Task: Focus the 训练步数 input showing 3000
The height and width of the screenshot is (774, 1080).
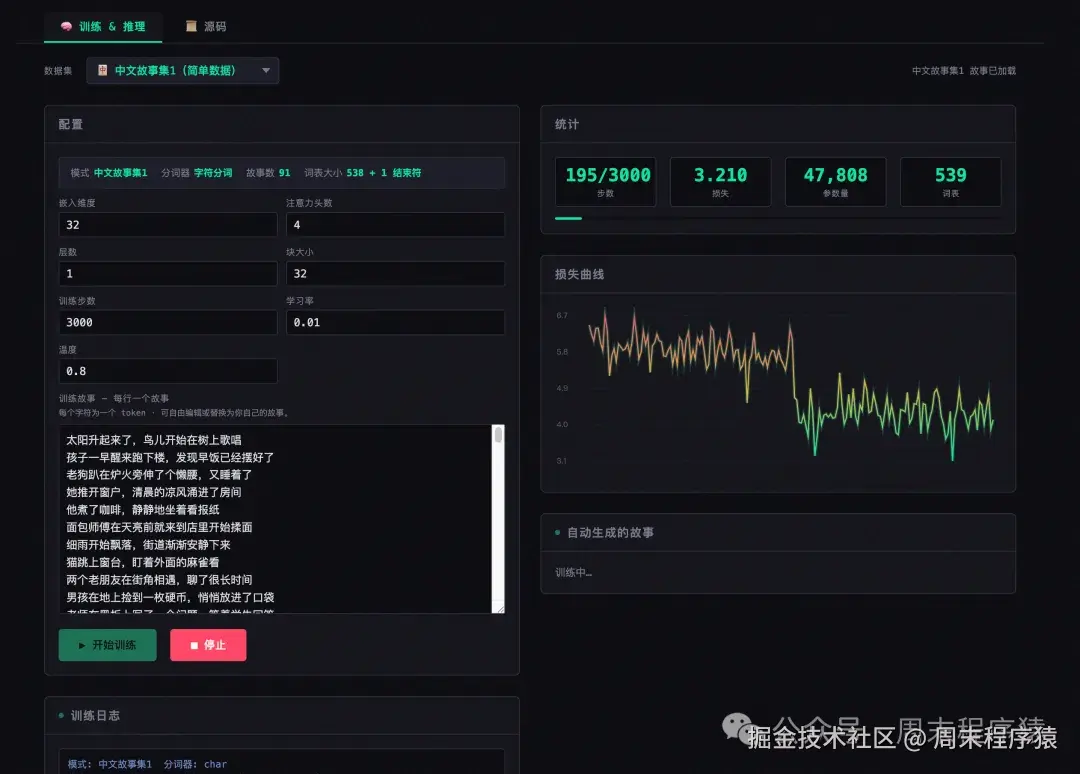Action: click(x=167, y=322)
